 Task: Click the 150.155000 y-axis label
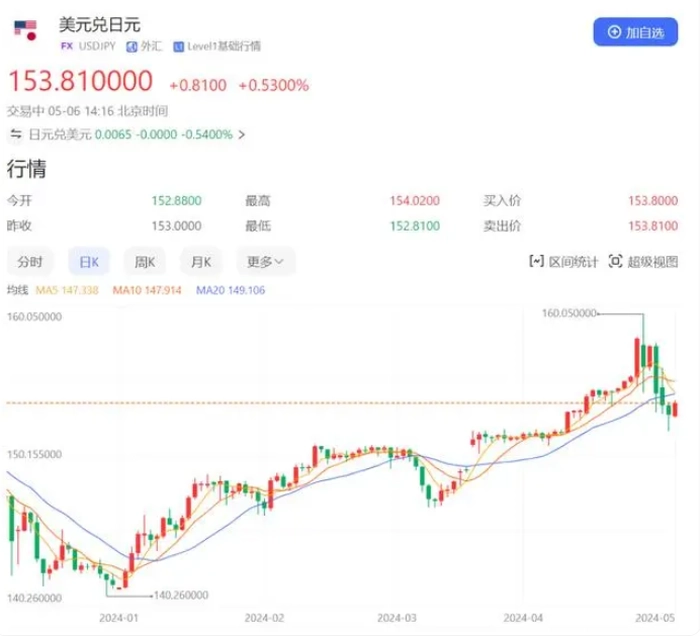34,454
